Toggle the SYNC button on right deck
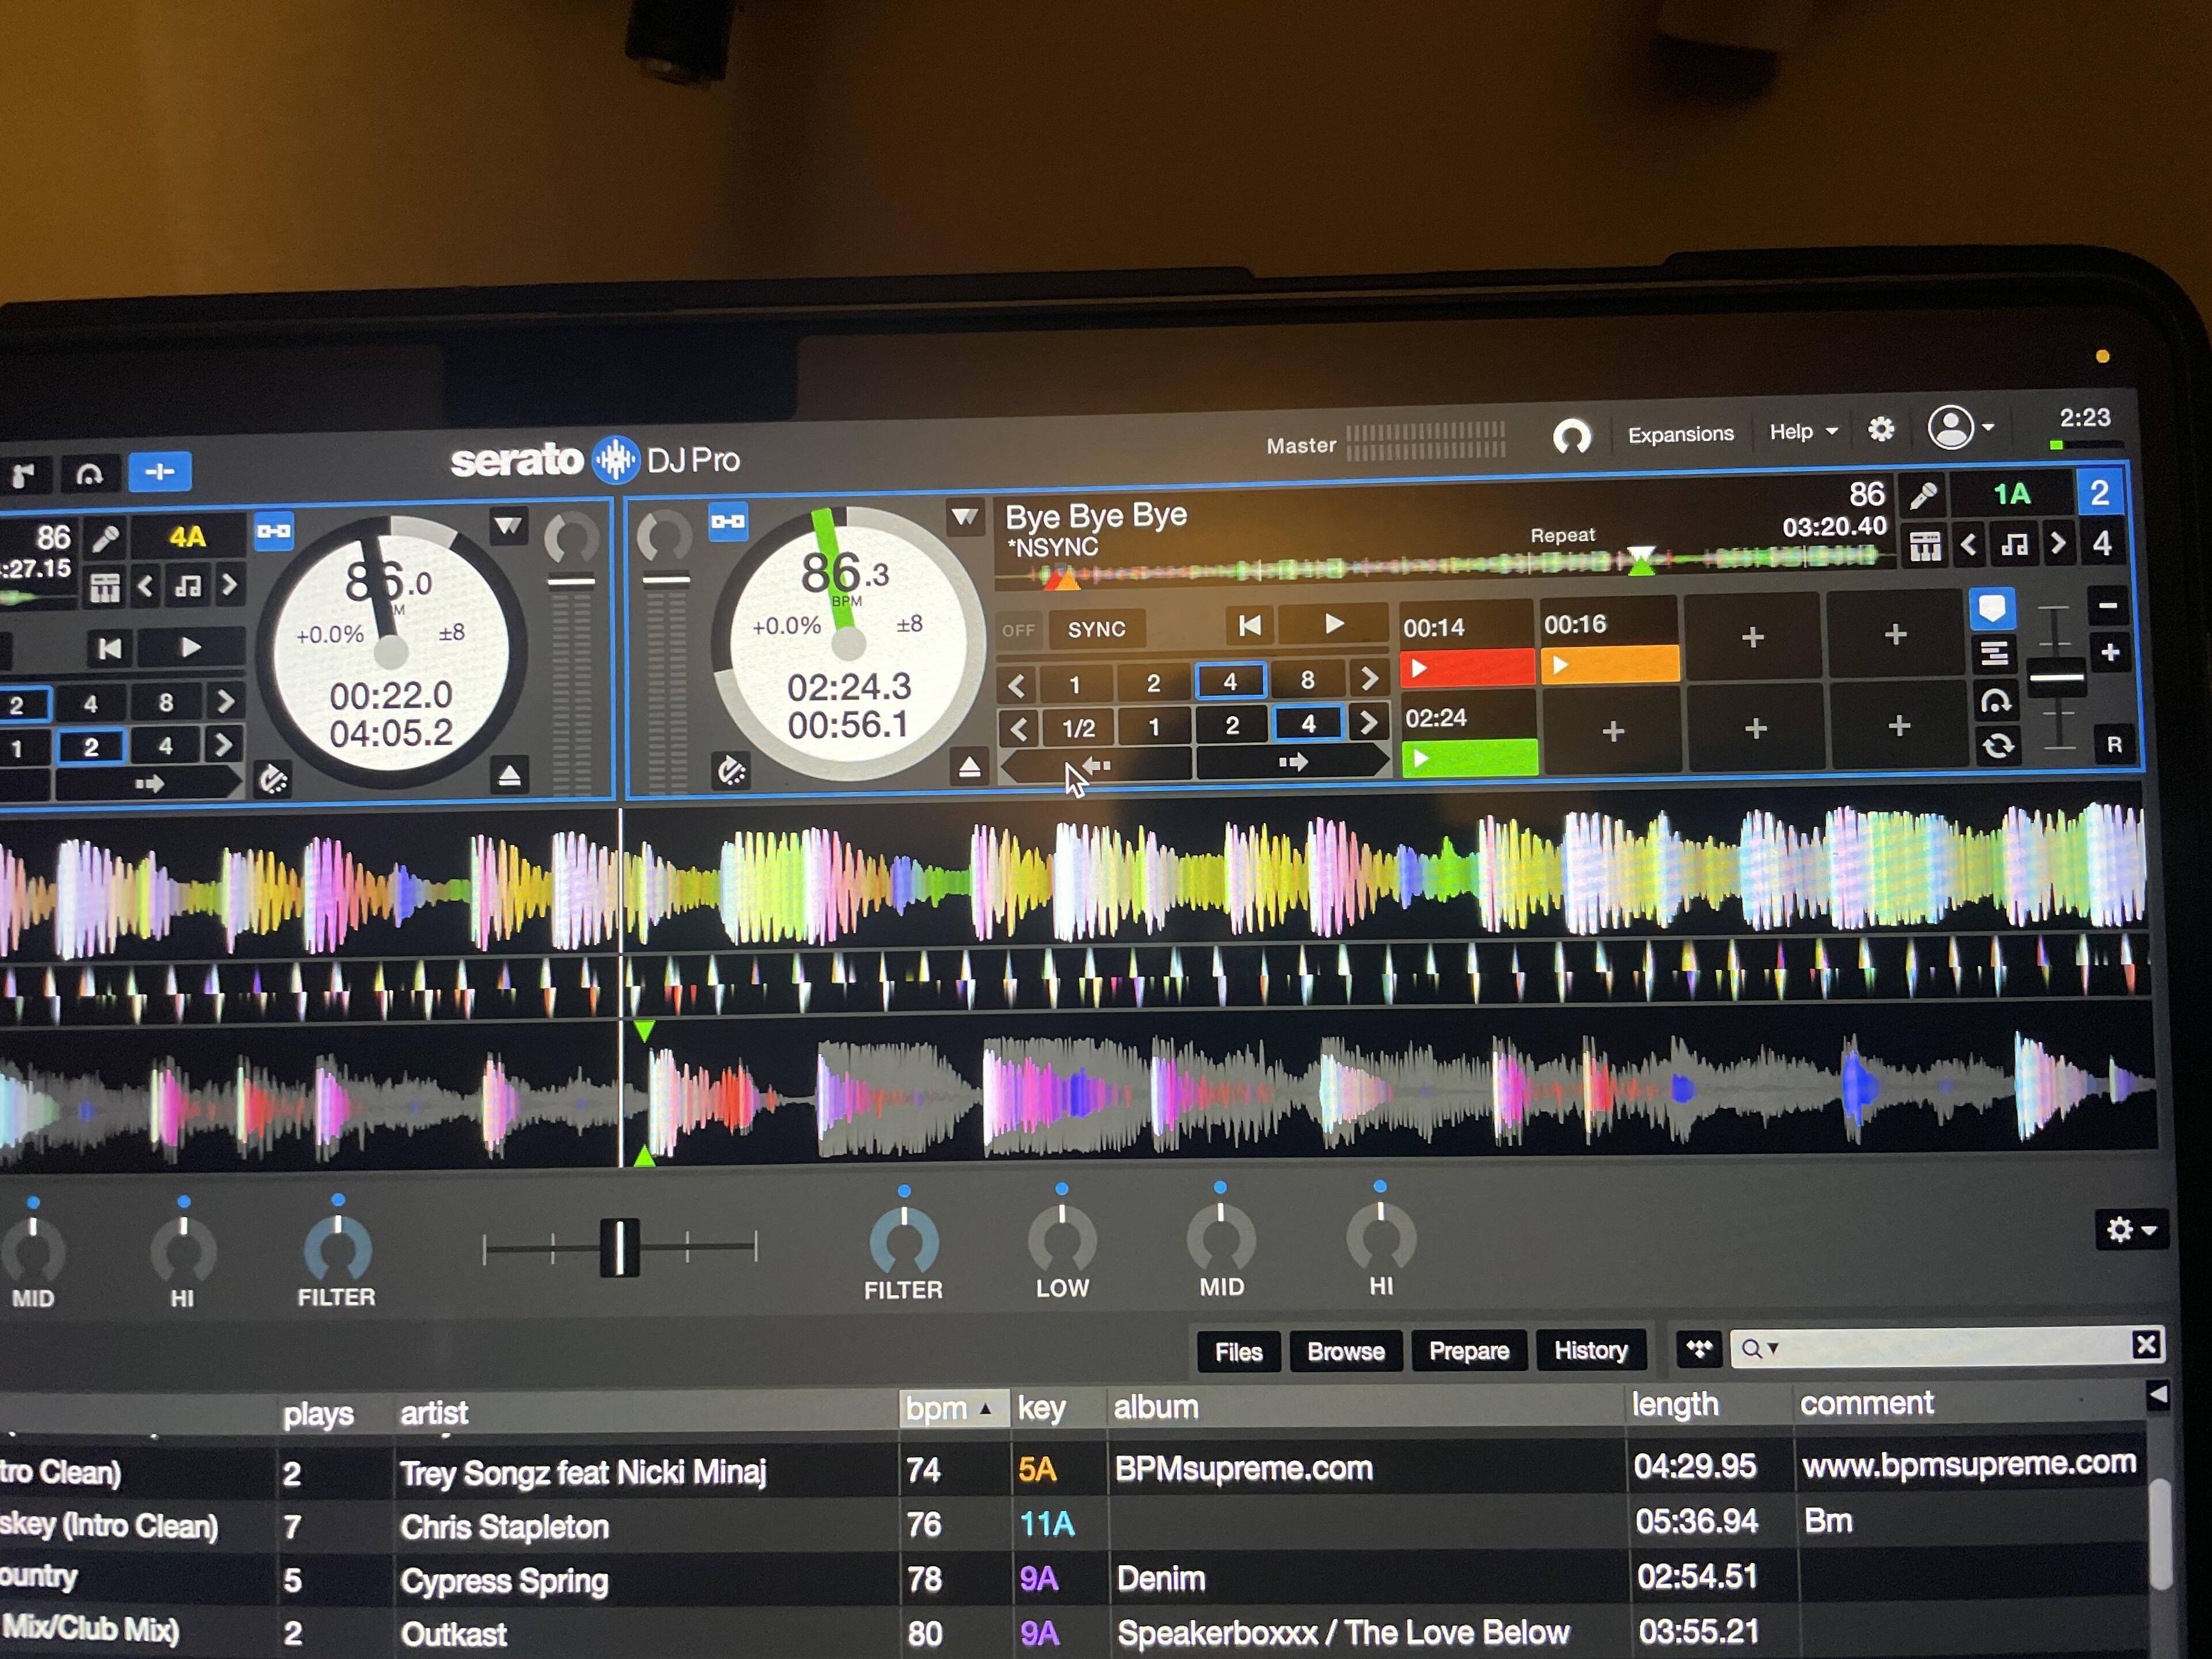The height and width of the screenshot is (1659, 2212). click(1096, 630)
